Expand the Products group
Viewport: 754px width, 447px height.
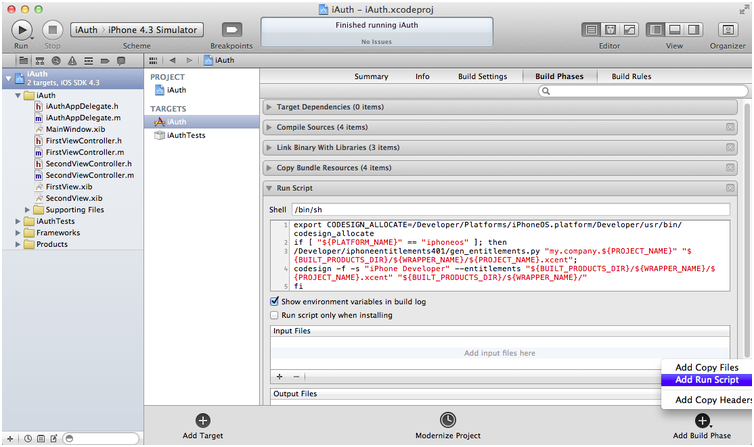[18, 244]
